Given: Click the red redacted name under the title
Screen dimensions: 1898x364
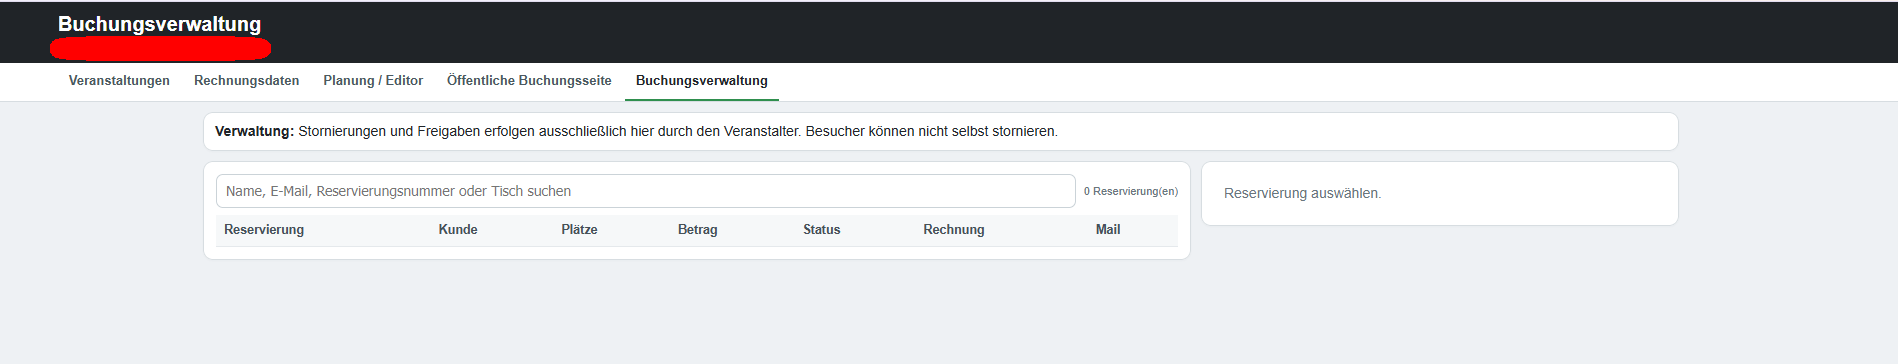Looking at the screenshot, I should pyautogui.click(x=160, y=48).
